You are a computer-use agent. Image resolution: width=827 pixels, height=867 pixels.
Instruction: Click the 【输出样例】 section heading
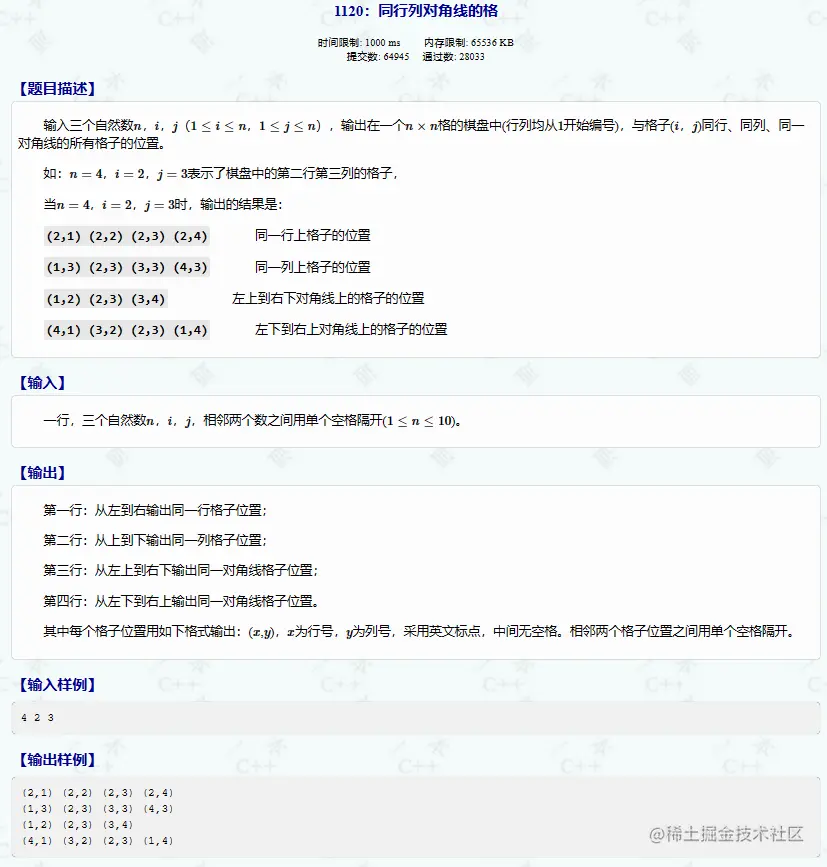coord(57,760)
